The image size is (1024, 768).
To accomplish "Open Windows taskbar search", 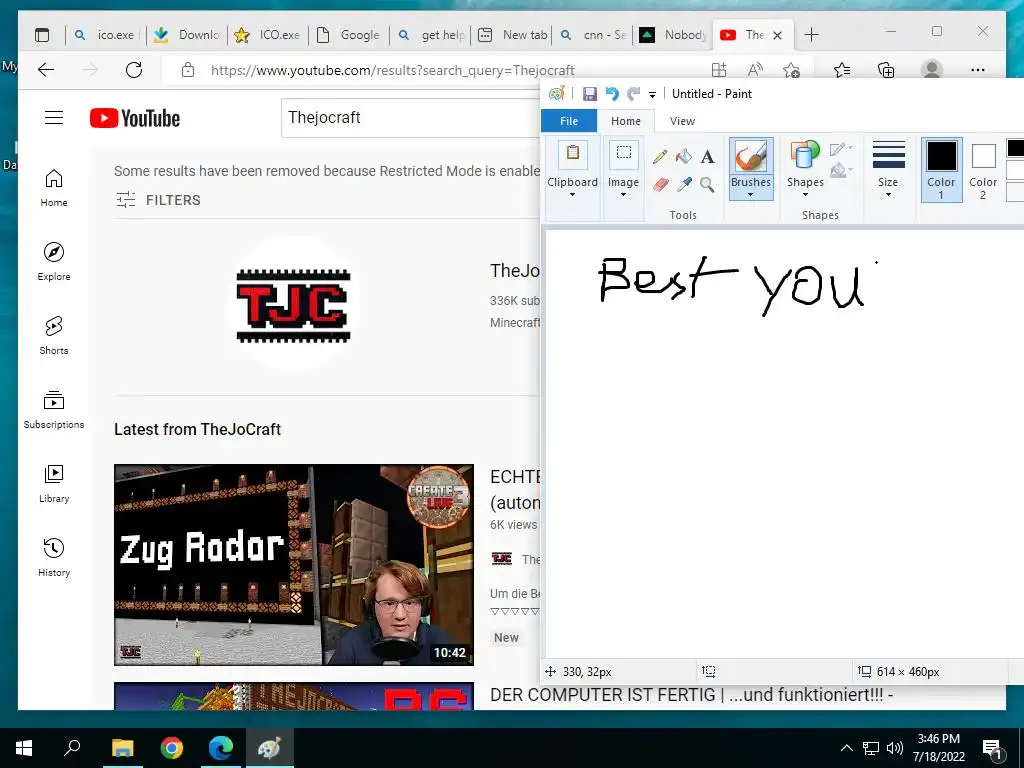I will [72, 748].
